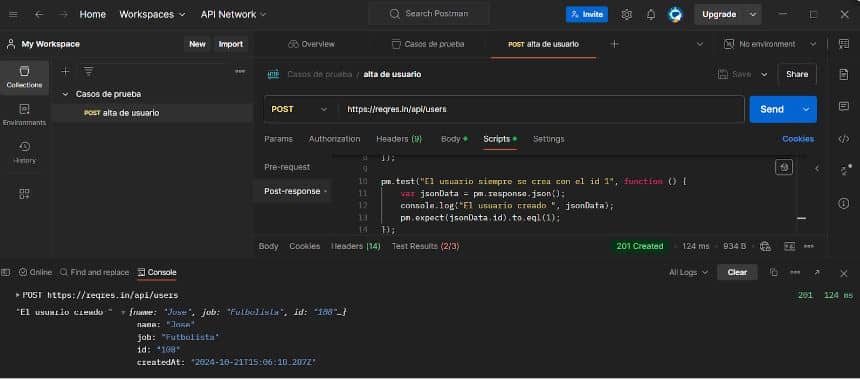
Task: Pop out the console panel
Action: click(x=817, y=272)
